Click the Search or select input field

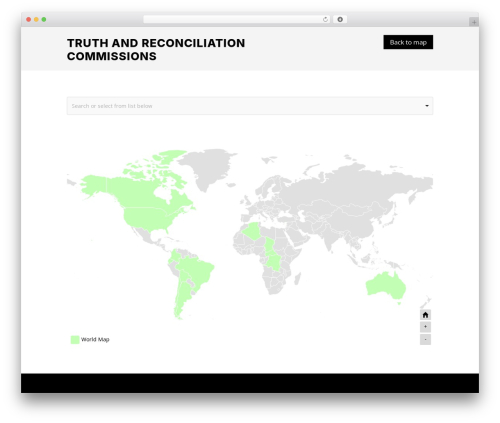(250, 106)
